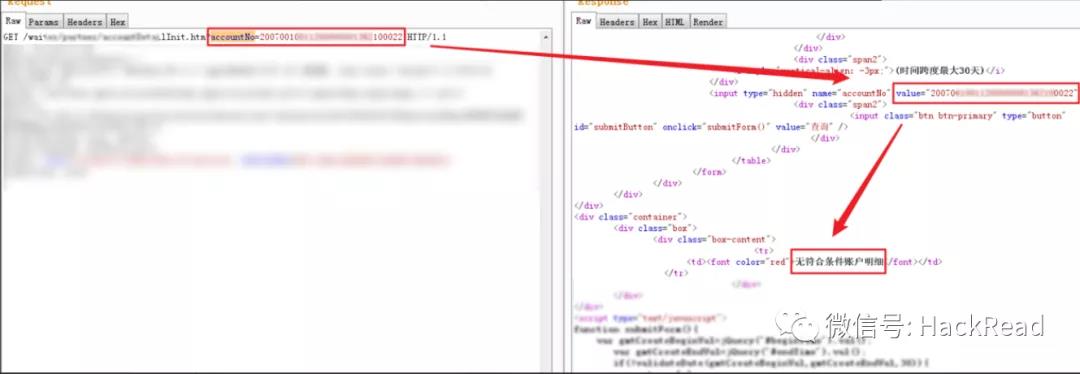Click the red 无符合条件账户明细 message text
This screenshot has height=374, width=1080.
(838, 262)
